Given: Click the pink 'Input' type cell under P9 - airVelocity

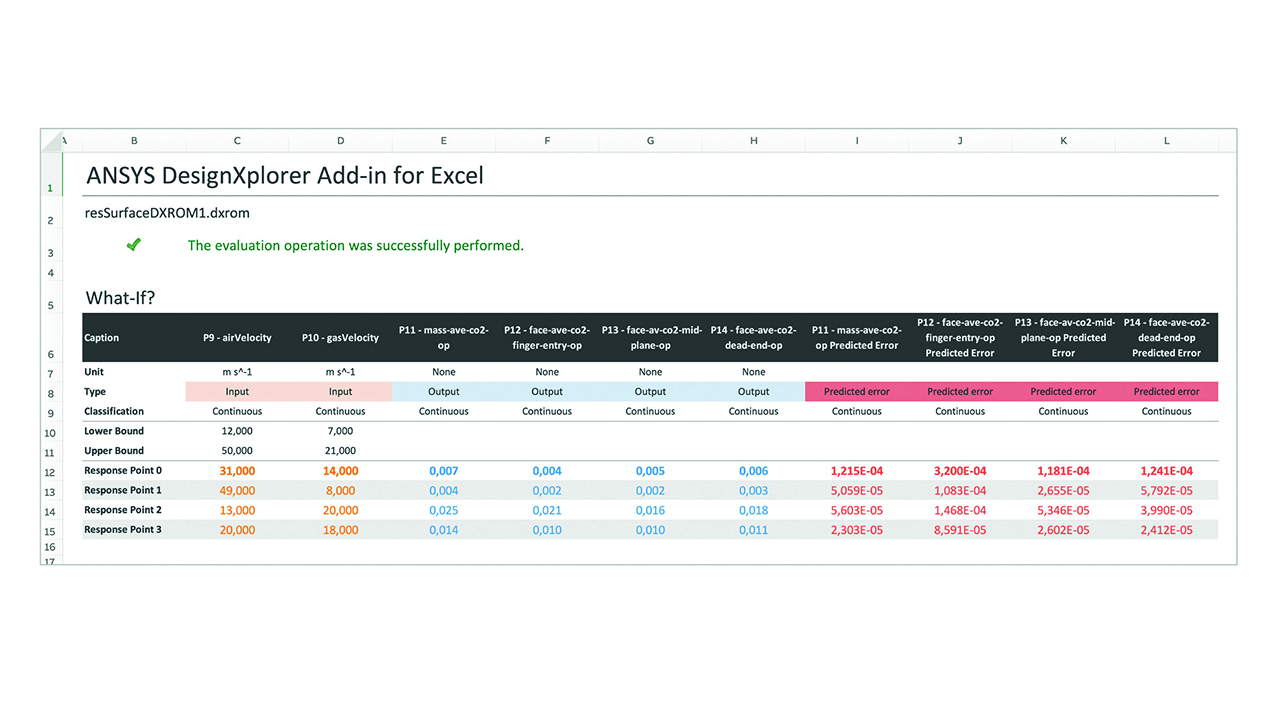Looking at the screenshot, I should click(237, 392).
